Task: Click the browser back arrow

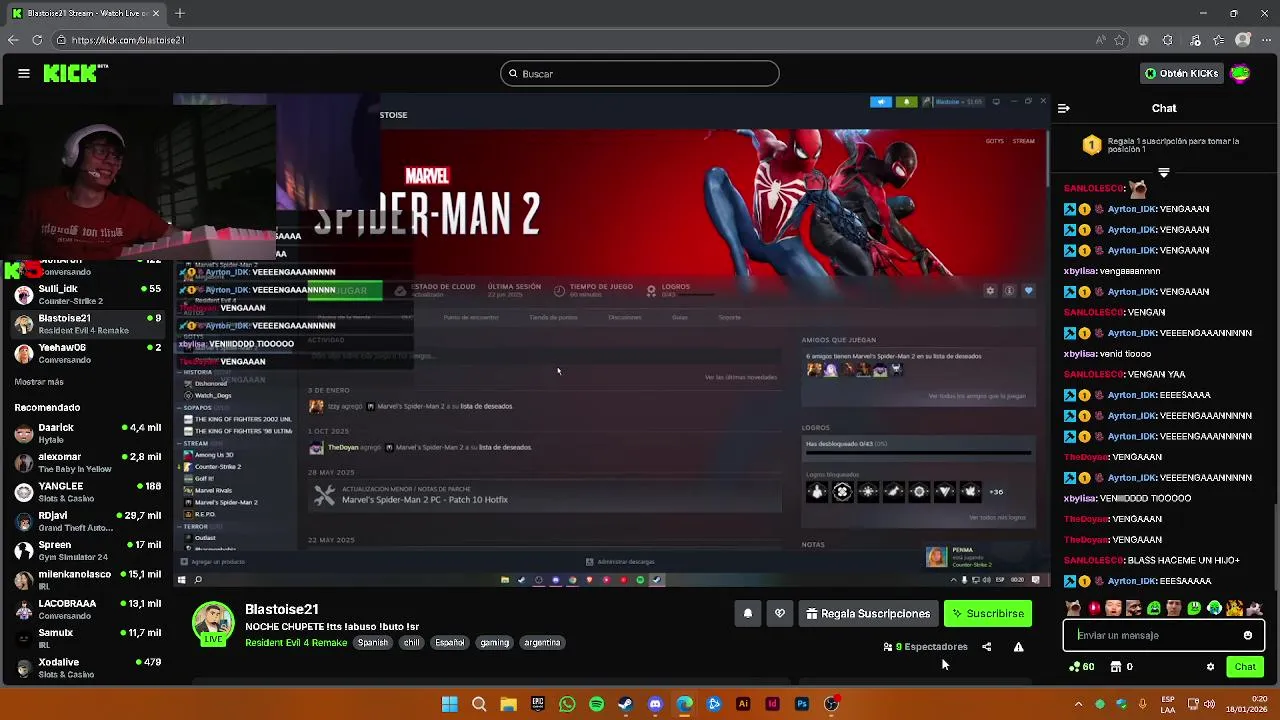Action: (12, 40)
